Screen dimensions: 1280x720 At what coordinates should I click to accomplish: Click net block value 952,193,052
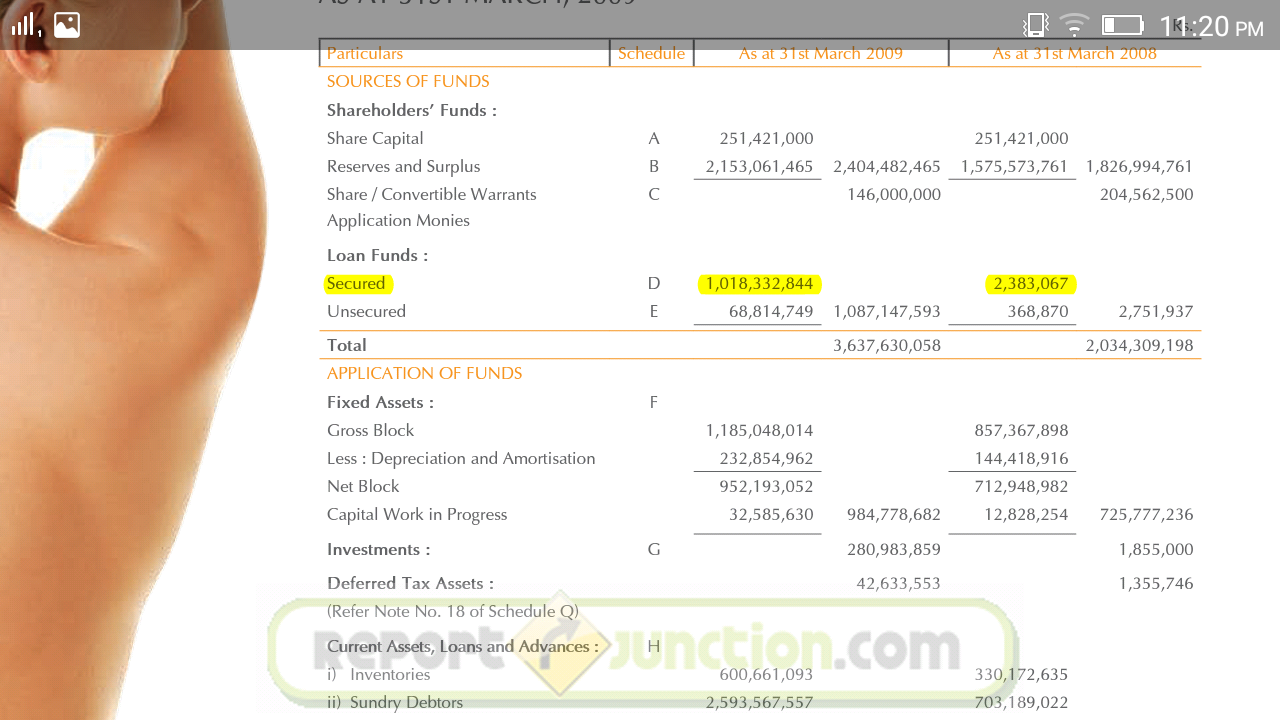point(766,486)
